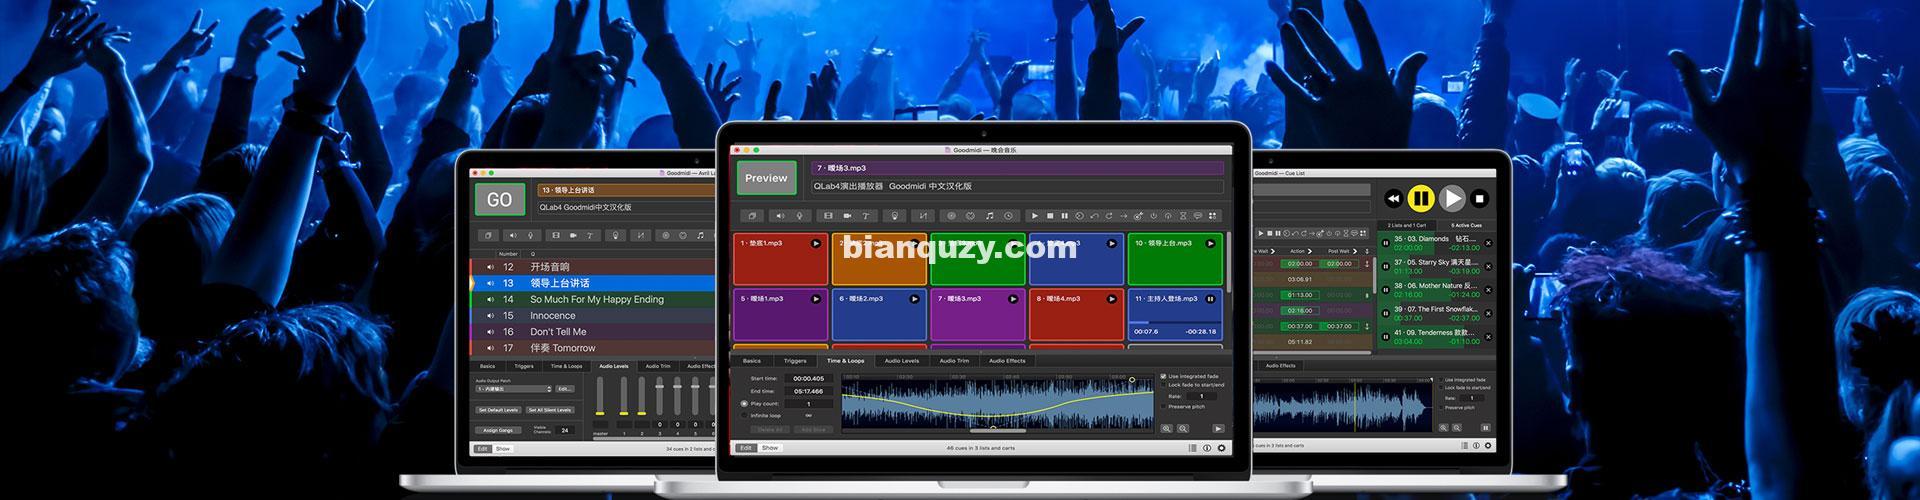Add a Stop cue in center toolbar
Image resolution: width=1920 pixels, height=500 pixels.
click(1050, 216)
